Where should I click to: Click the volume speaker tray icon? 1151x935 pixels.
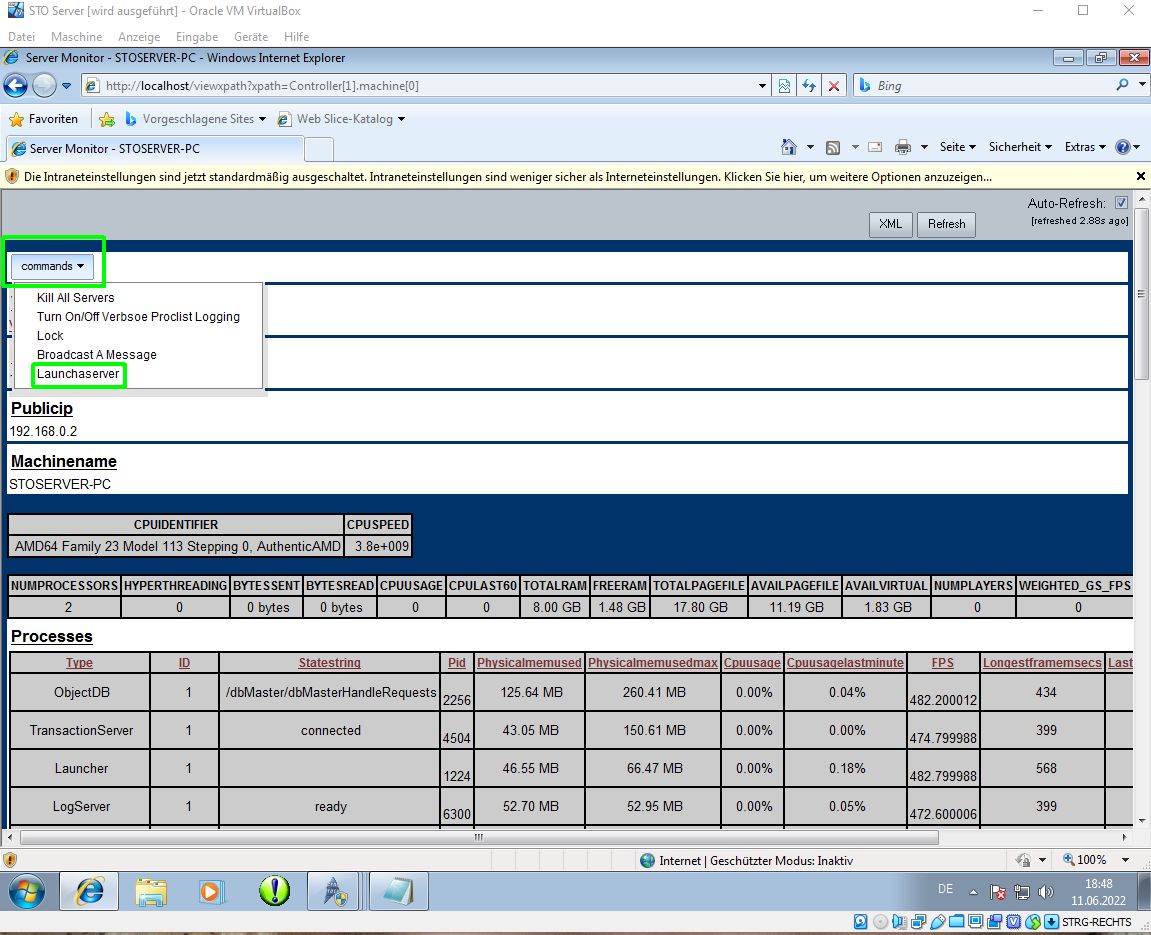[1046, 892]
